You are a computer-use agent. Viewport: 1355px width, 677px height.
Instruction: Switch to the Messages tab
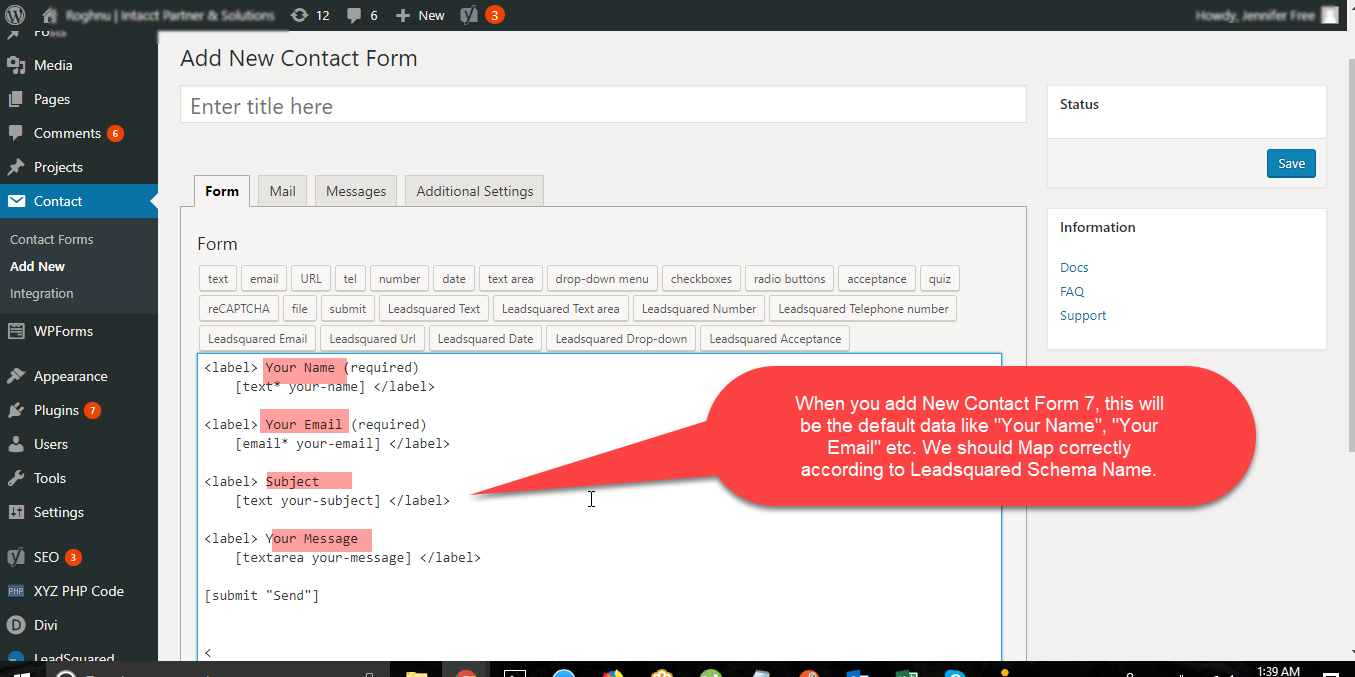[x=356, y=191]
